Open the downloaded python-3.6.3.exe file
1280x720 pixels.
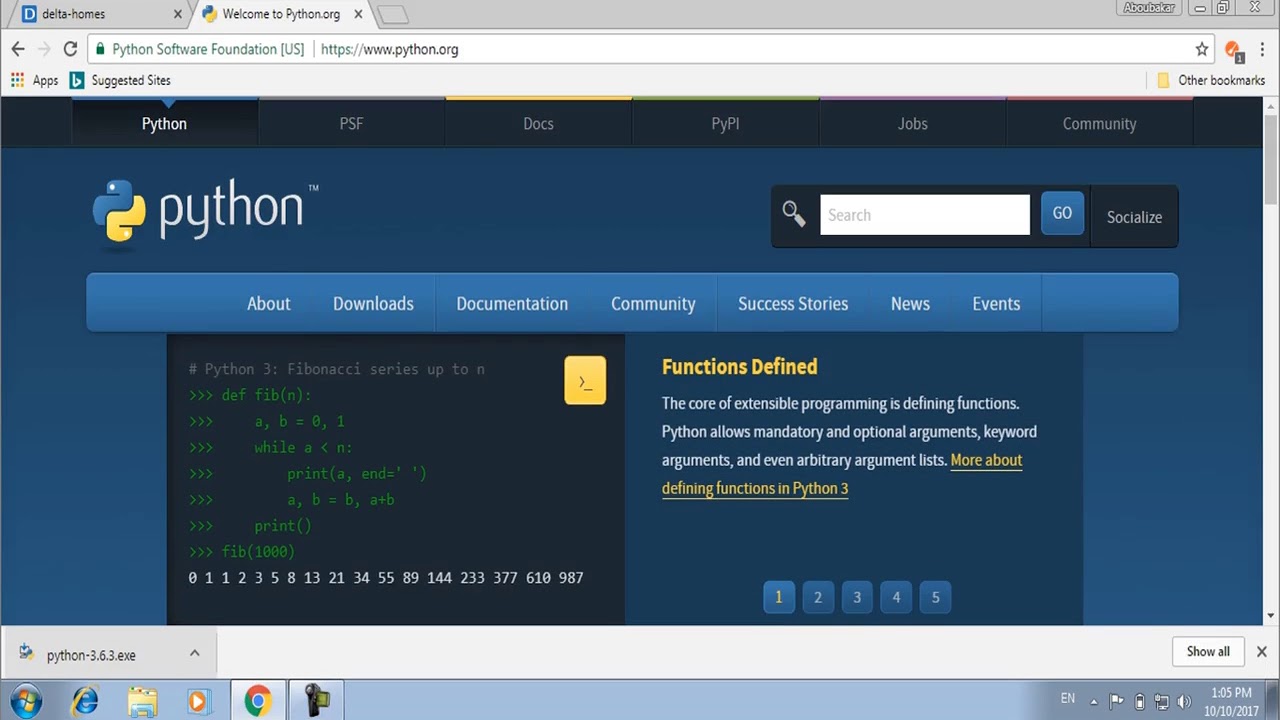tap(91, 655)
